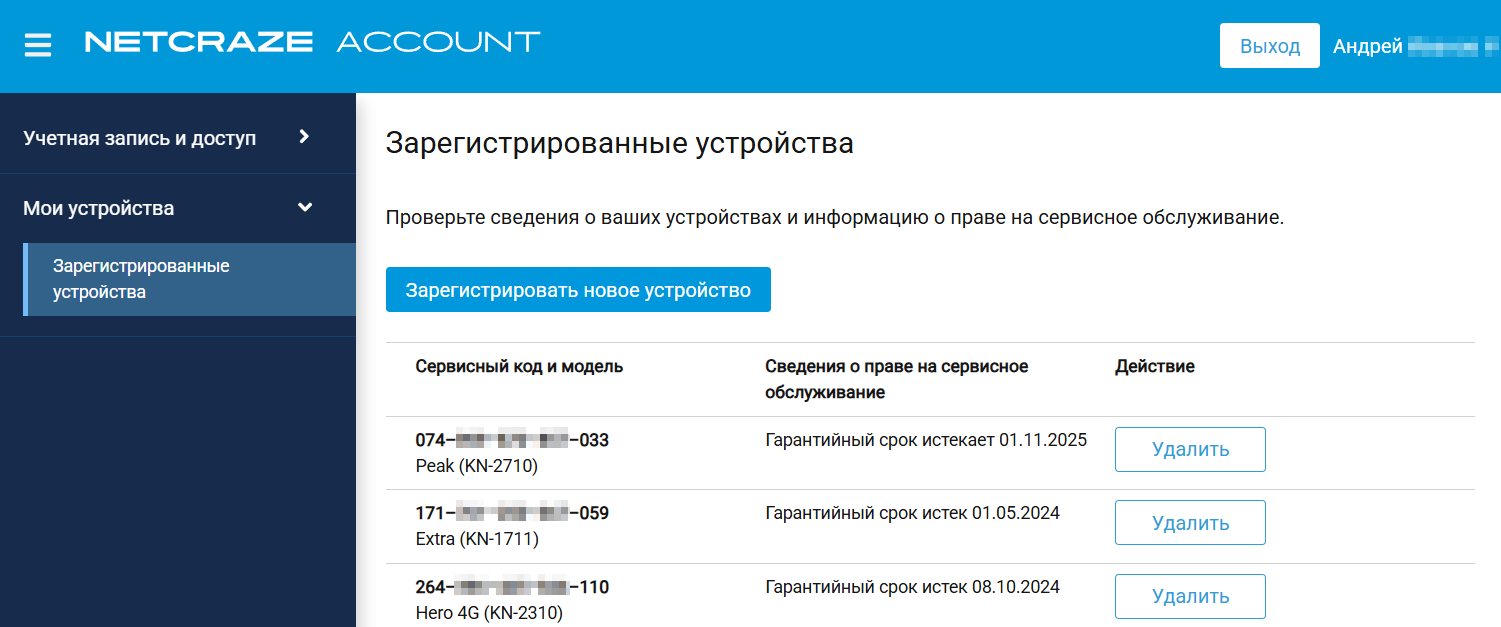Click the service code starting with 171
The image size is (1501, 627).
pyautogui.click(x=512, y=514)
